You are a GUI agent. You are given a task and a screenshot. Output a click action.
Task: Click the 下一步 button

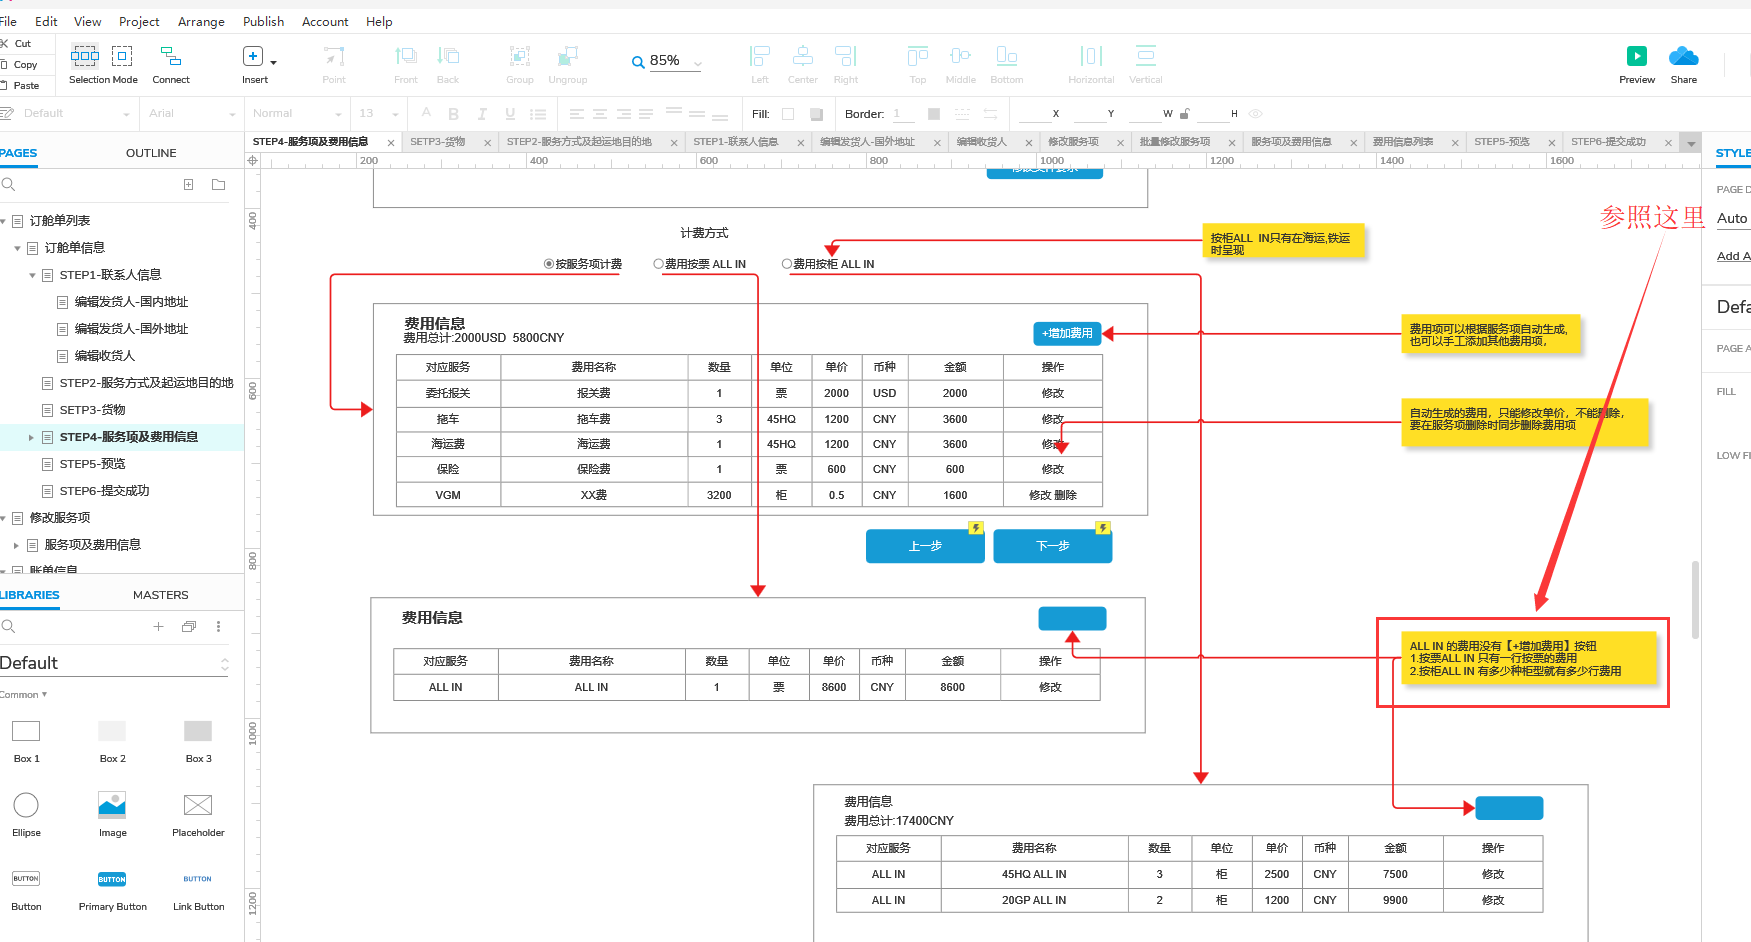(x=1052, y=546)
